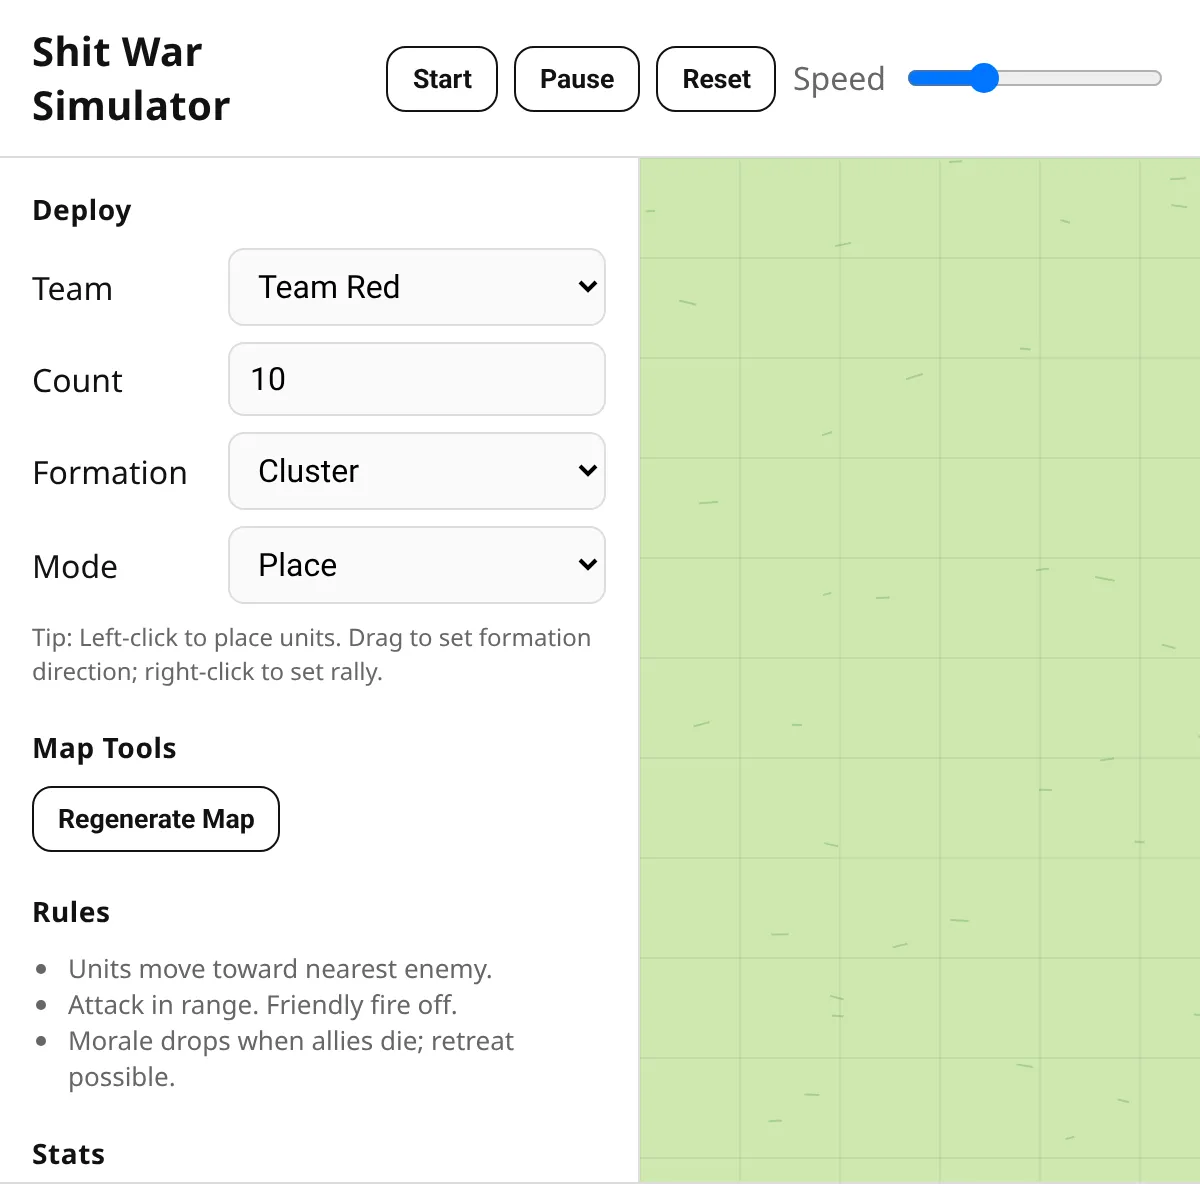This screenshot has height=1200, width=1200.
Task: Expand the Formation Cluster dropdown
Action: click(x=417, y=471)
